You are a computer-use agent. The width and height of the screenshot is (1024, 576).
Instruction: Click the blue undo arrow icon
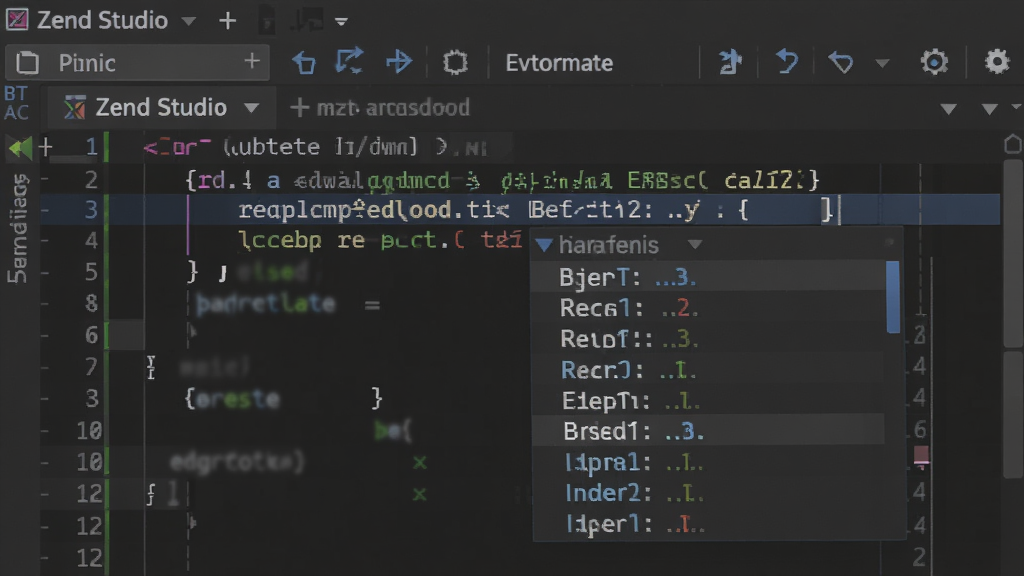click(787, 62)
